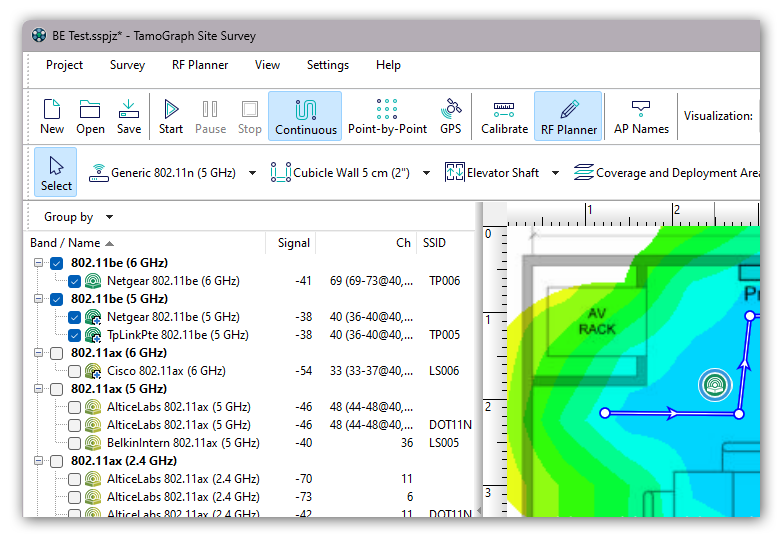Uncheck TpLinkPte 802.11be (5 GHz) access point
Image resolution: width=781 pixels, height=542 pixels.
(75, 335)
